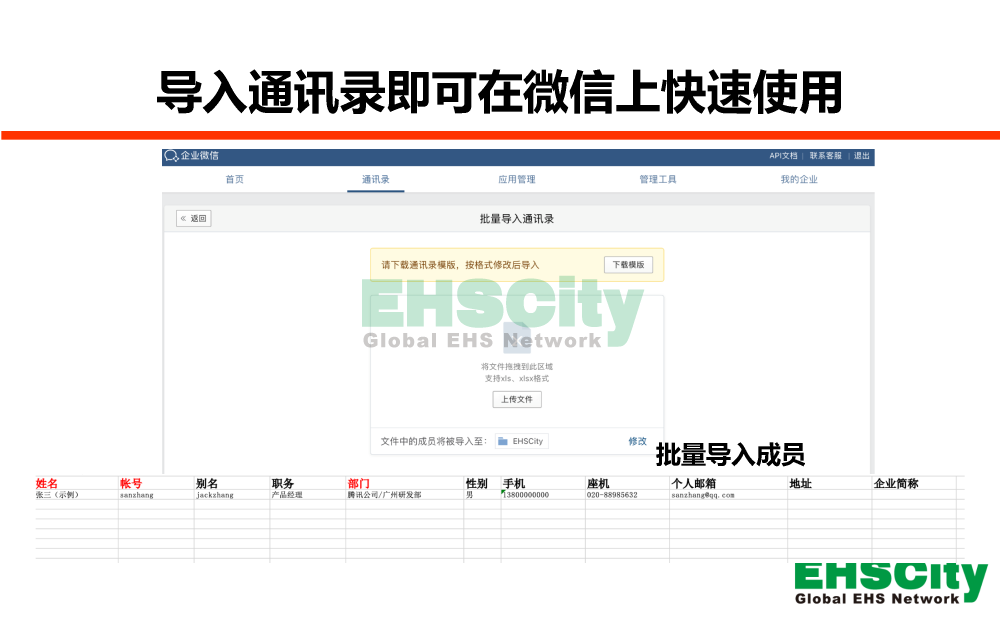Click the EHSCity folder icon

503,441
